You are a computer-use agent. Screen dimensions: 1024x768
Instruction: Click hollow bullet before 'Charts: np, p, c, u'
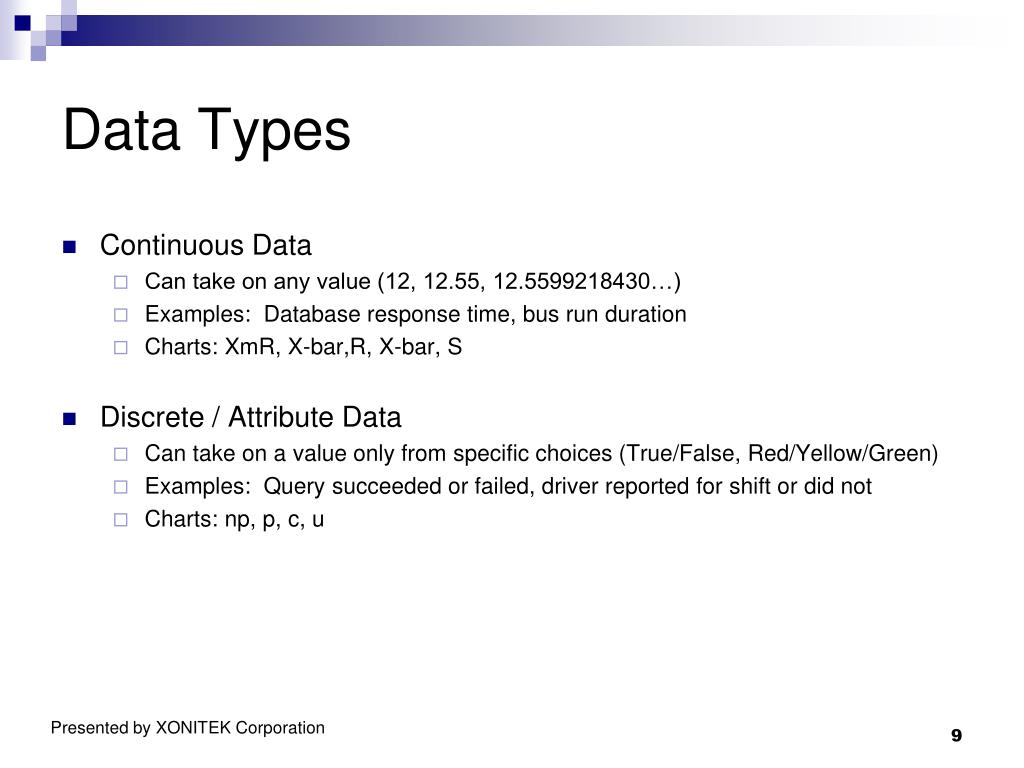121,520
